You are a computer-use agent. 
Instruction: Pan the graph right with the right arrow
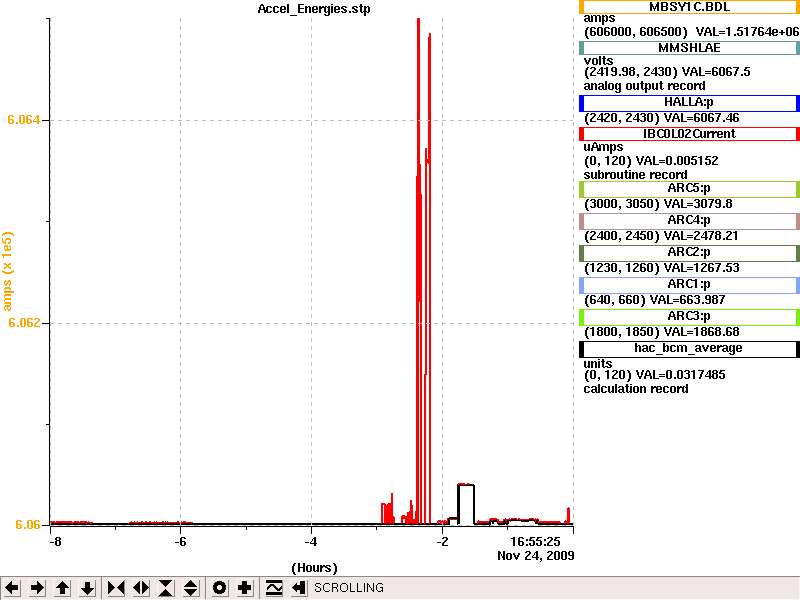click(x=37, y=588)
